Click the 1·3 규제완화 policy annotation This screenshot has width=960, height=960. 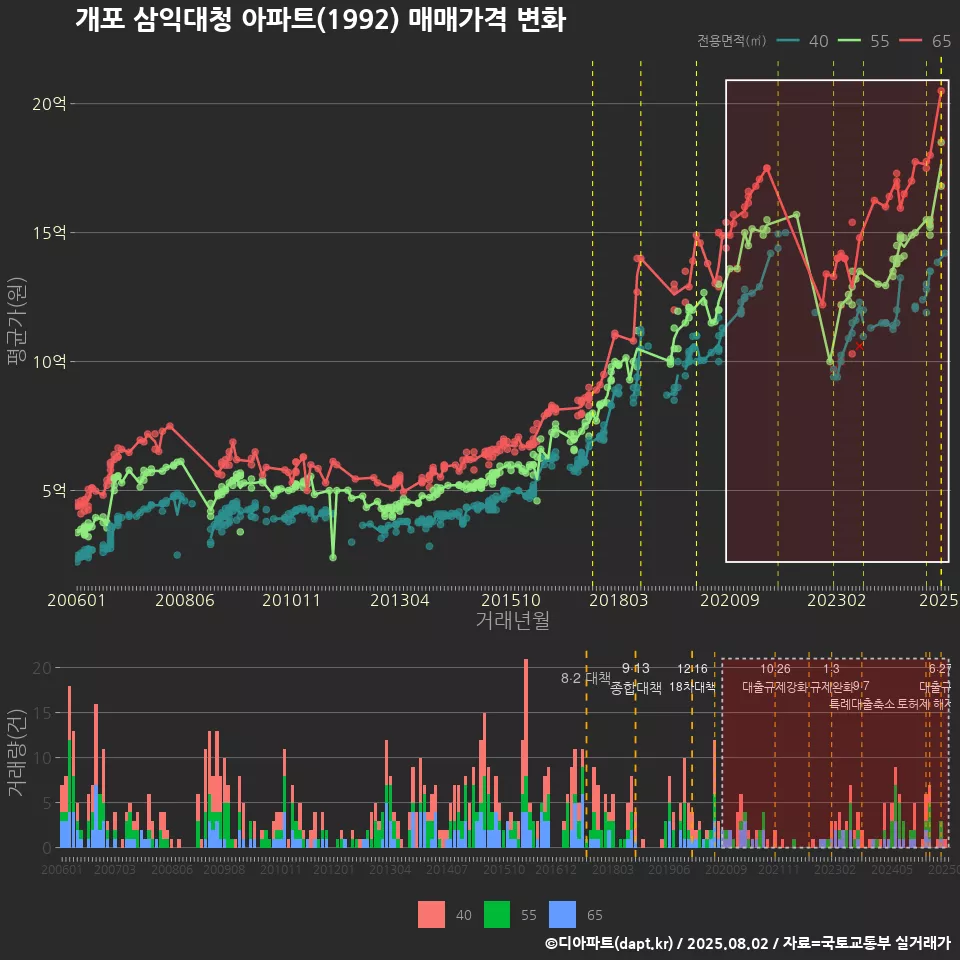(x=831, y=678)
